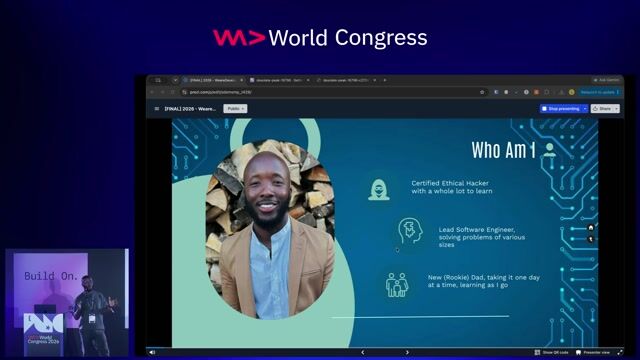This screenshot has height=360, width=640.
Task: Click the back icon below the home icon
Action: click(x=591, y=239)
